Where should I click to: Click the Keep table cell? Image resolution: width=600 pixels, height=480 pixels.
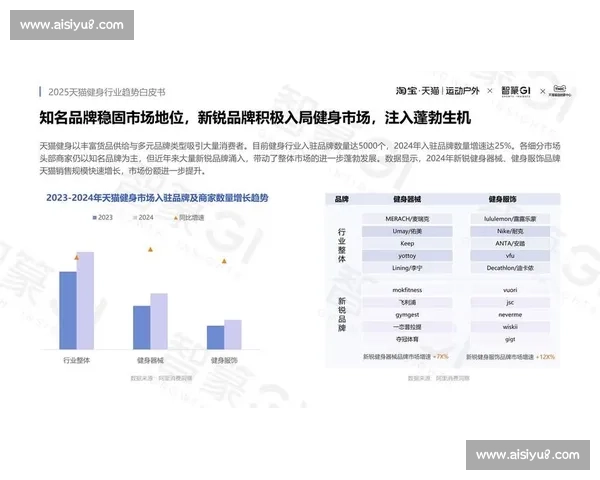[407, 243]
